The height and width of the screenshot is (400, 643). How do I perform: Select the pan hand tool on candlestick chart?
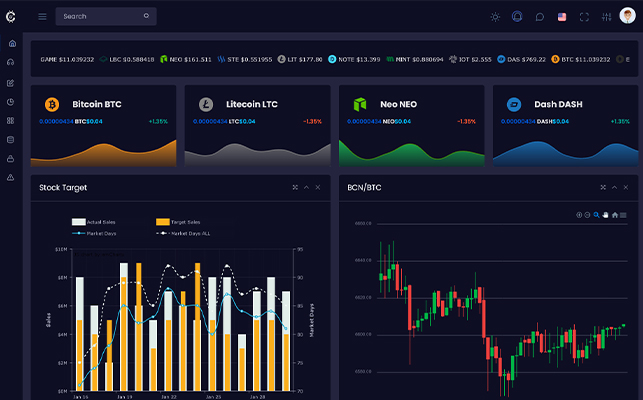coord(605,215)
